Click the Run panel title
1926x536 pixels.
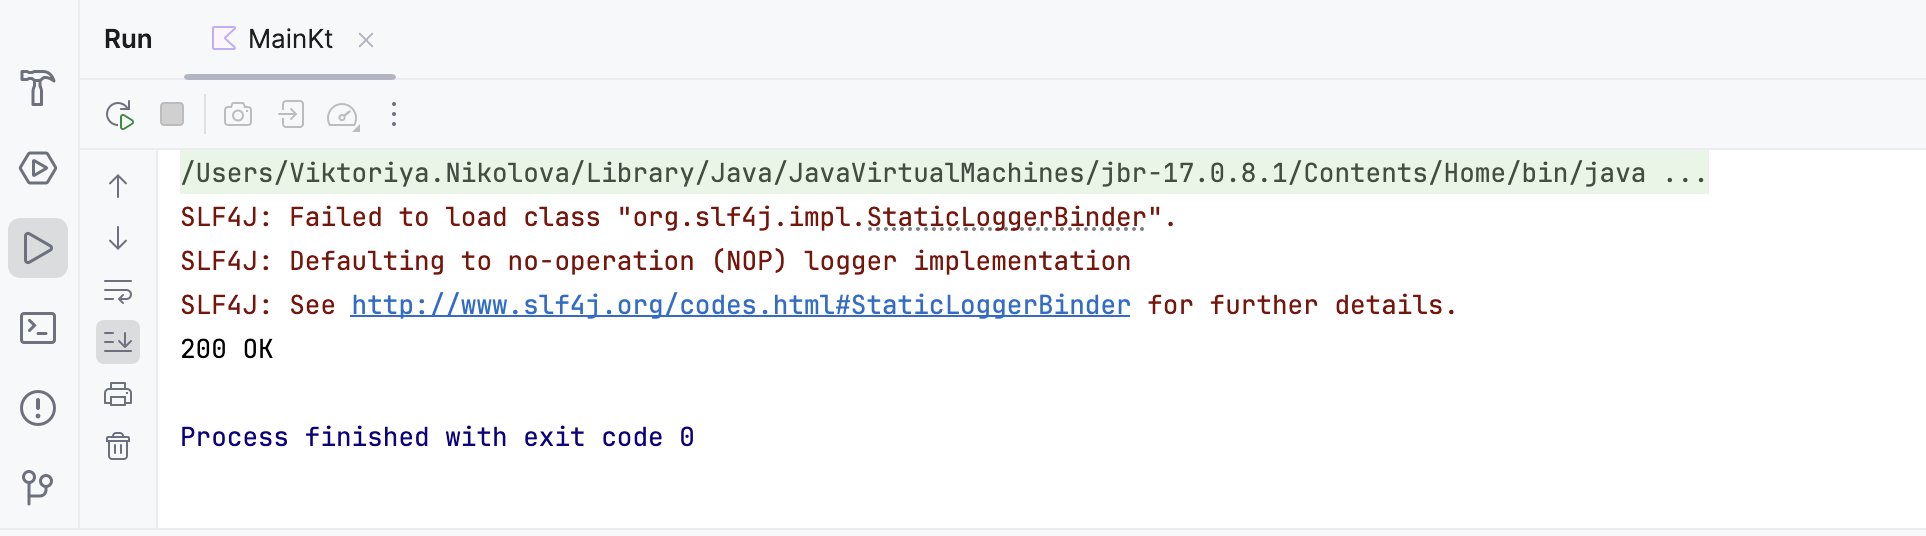128,40
